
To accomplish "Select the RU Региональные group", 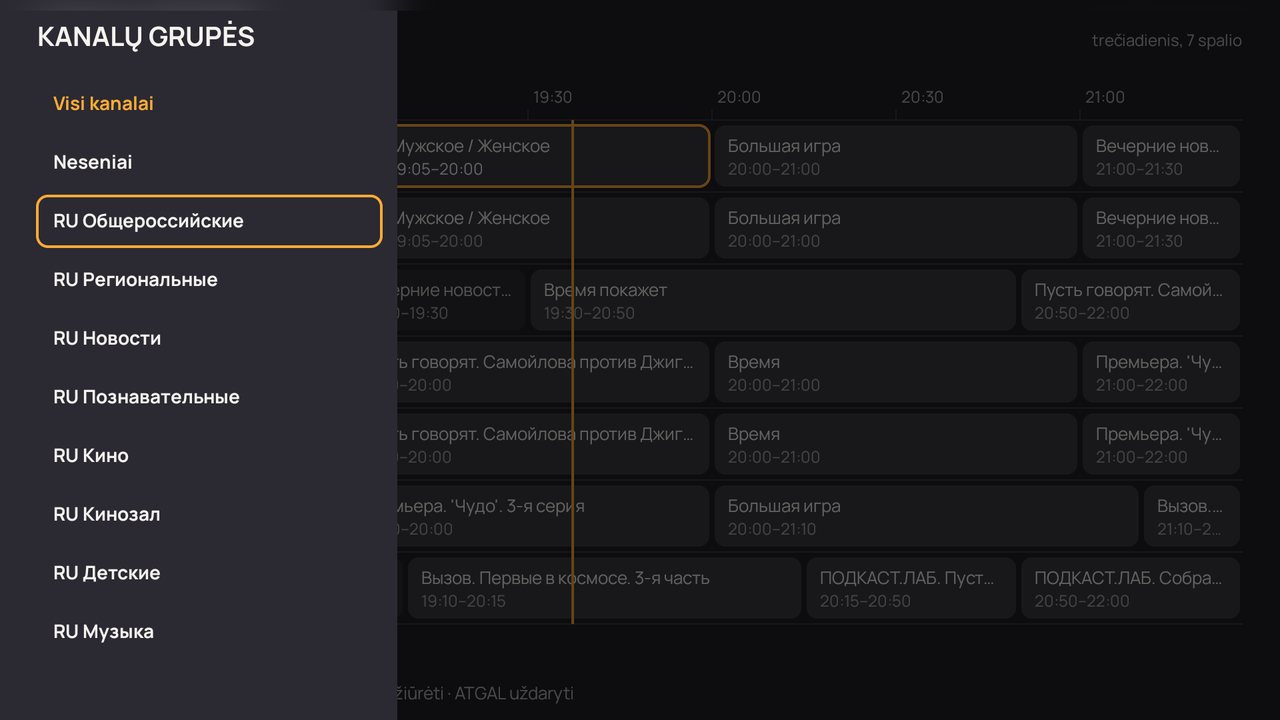I will click(x=209, y=280).
